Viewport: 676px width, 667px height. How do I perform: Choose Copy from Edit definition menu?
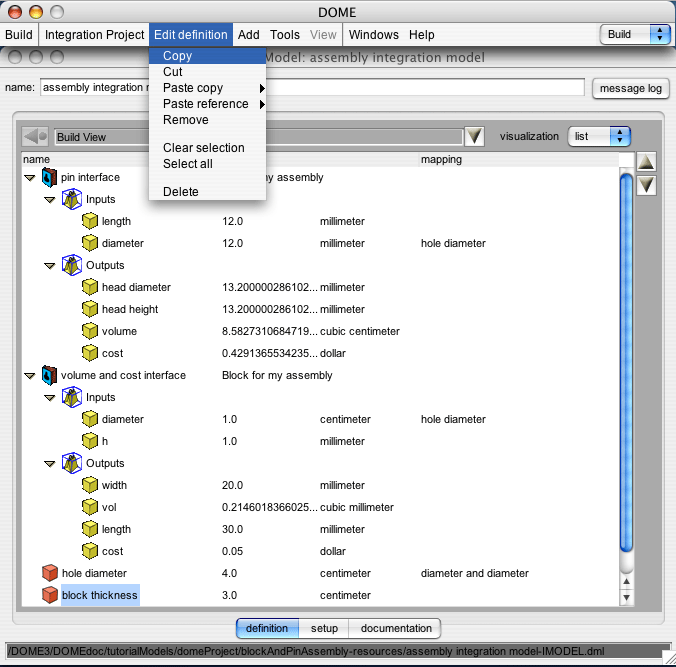pyautogui.click(x=207, y=56)
